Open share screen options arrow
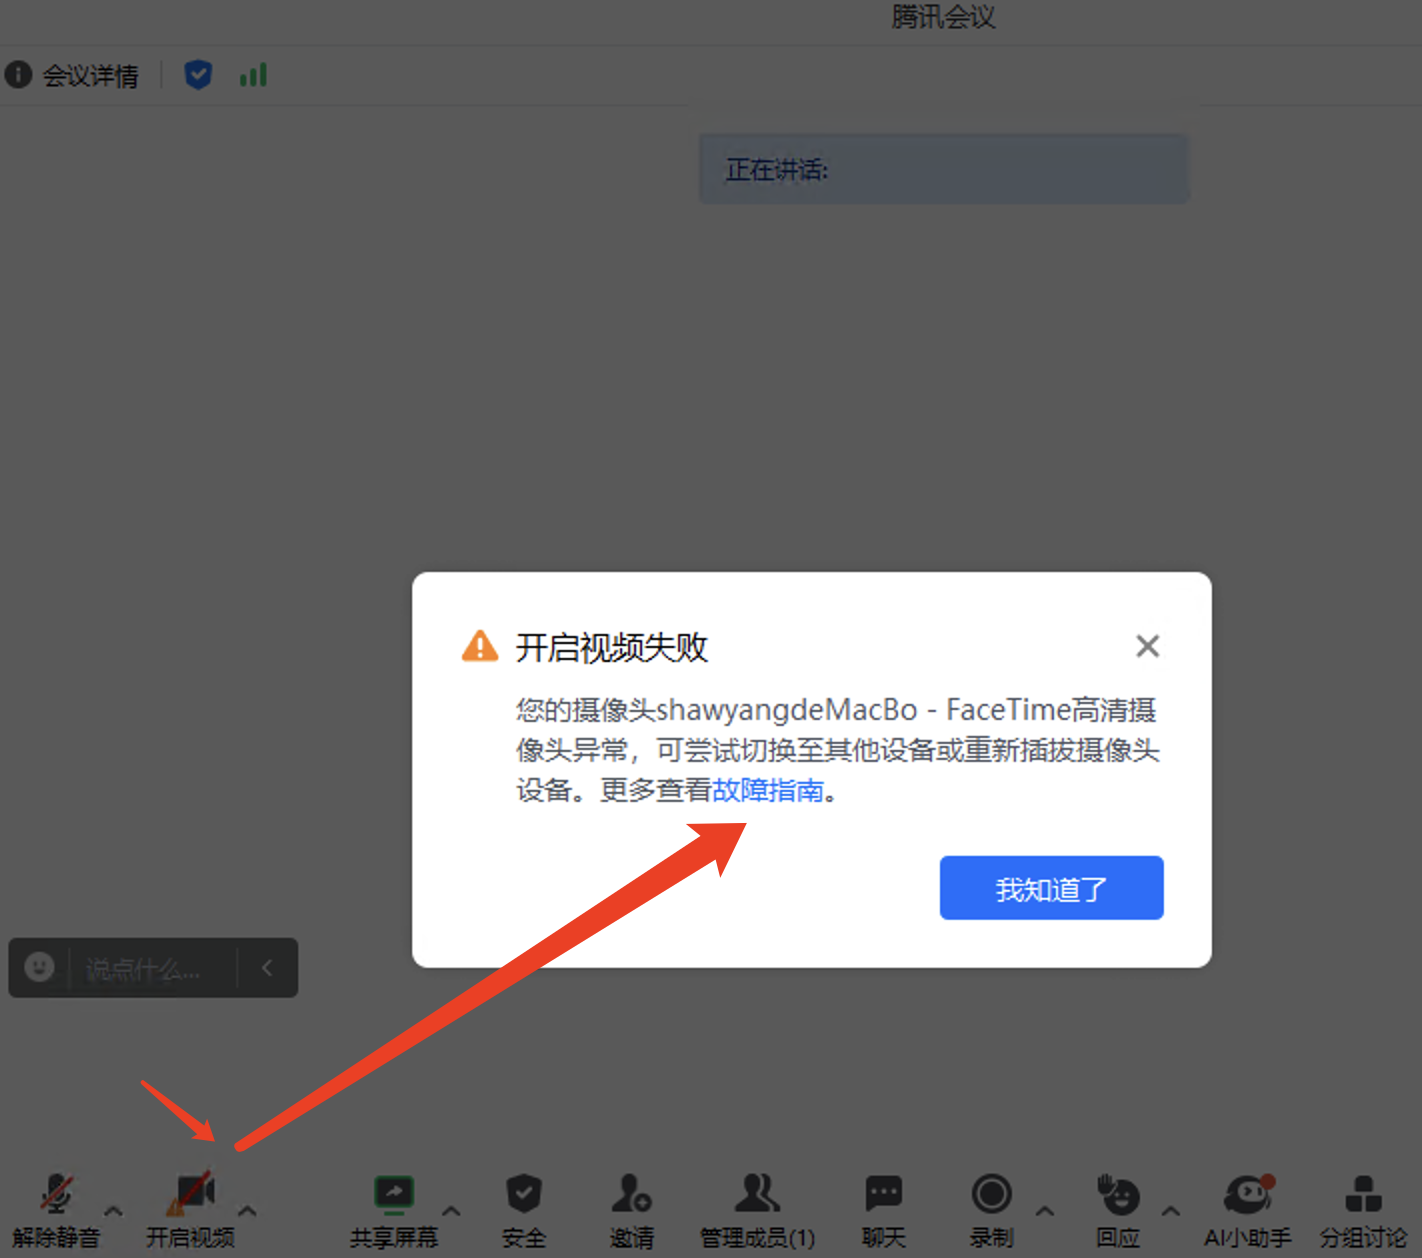Viewport: 1422px width, 1258px height. click(451, 1211)
